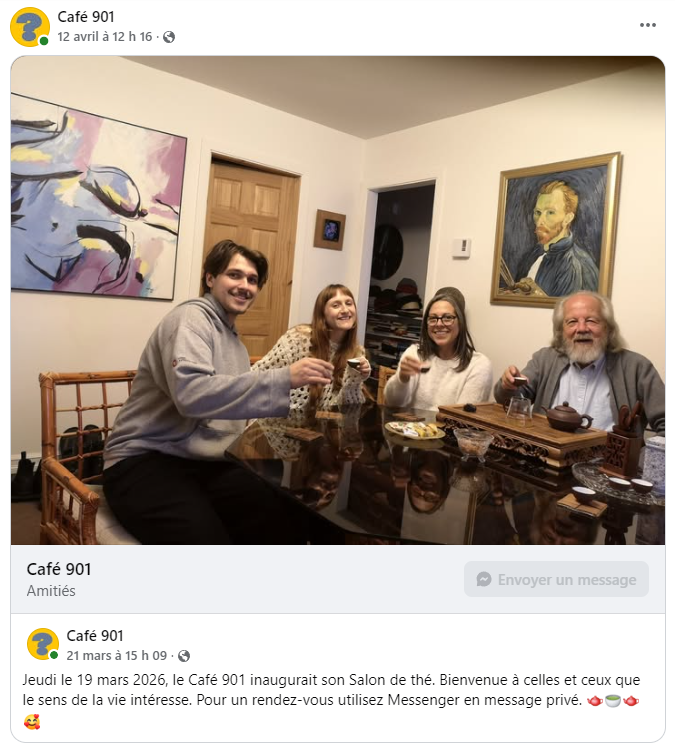
Task: Open the tea salon group photo
Action: click(x=338, y=300)
